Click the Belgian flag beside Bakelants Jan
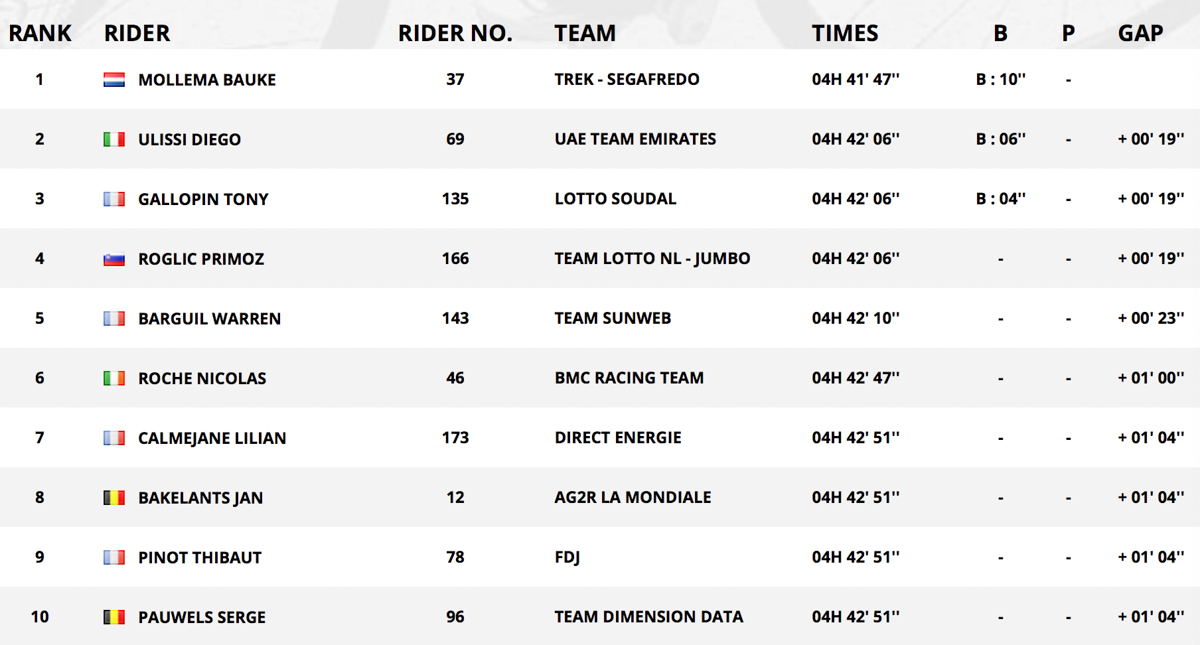This screenshot has height=645, width=1200. 114,498
